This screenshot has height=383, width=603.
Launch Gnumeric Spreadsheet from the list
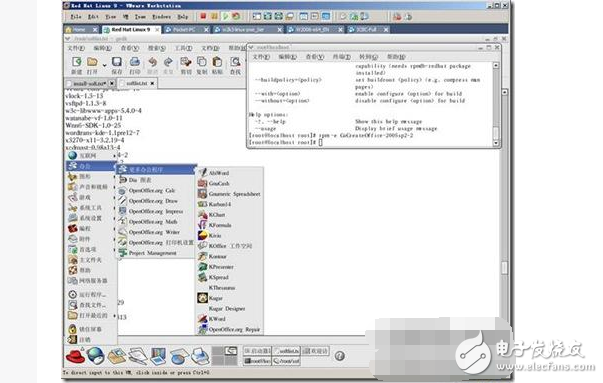(x=230, y=194)
